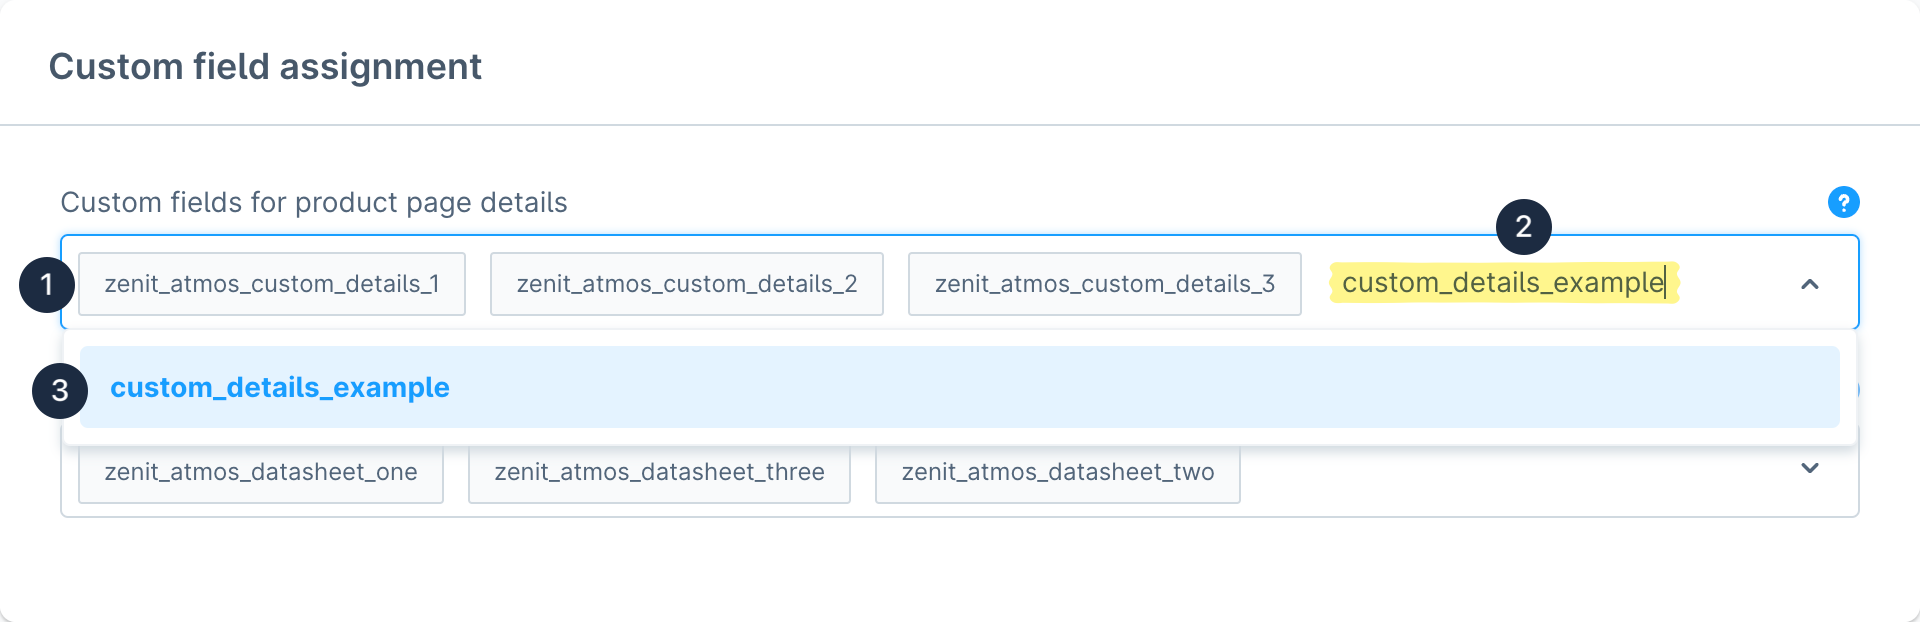The image size is (1920, 622).
Task: Click the blank card area below the datasheet field
Action: 958,570
